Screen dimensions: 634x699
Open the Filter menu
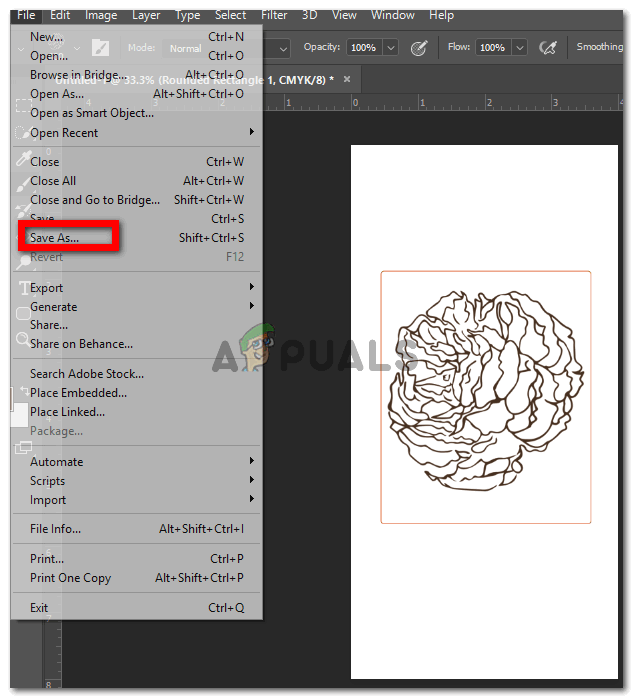(274, 15)
